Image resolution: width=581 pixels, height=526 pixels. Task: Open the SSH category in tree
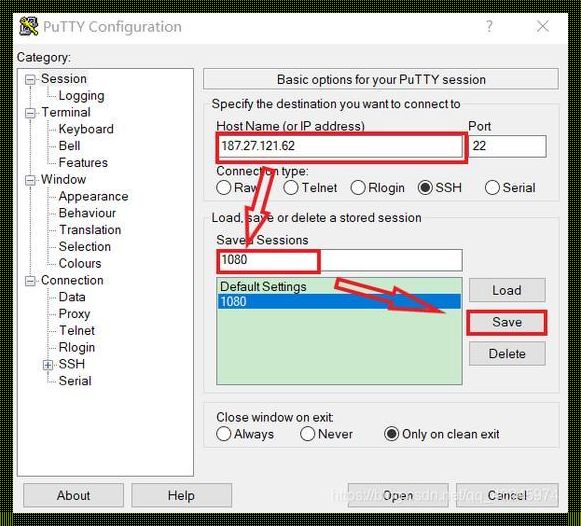point(72,364)
